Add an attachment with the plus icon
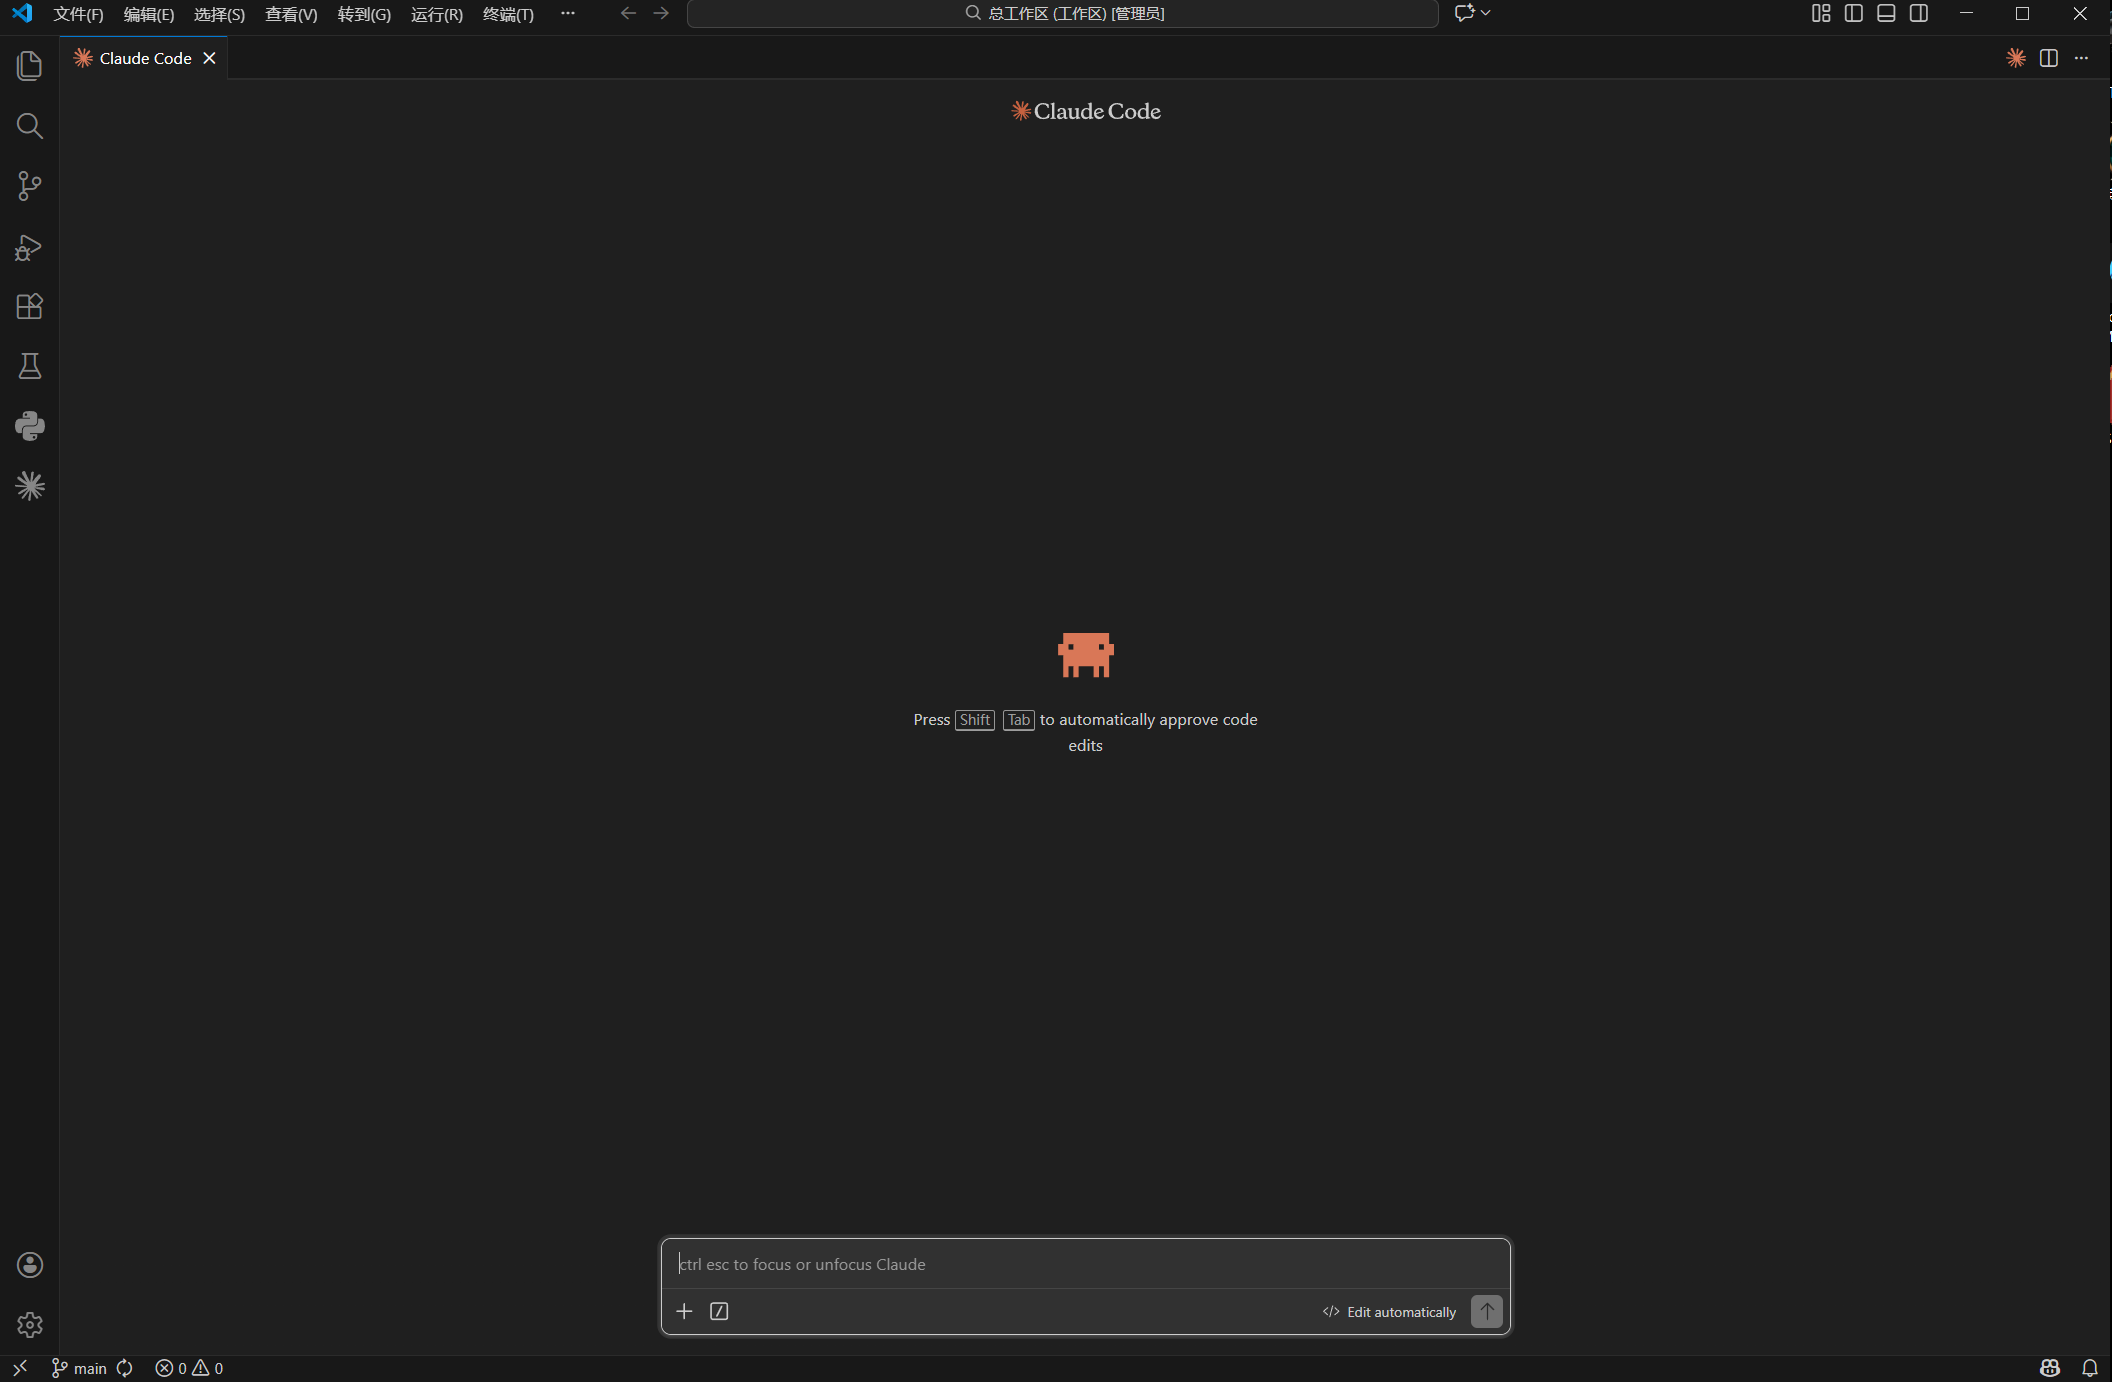Viewport: 2112px width, 1382px height. coord(684,1311)
